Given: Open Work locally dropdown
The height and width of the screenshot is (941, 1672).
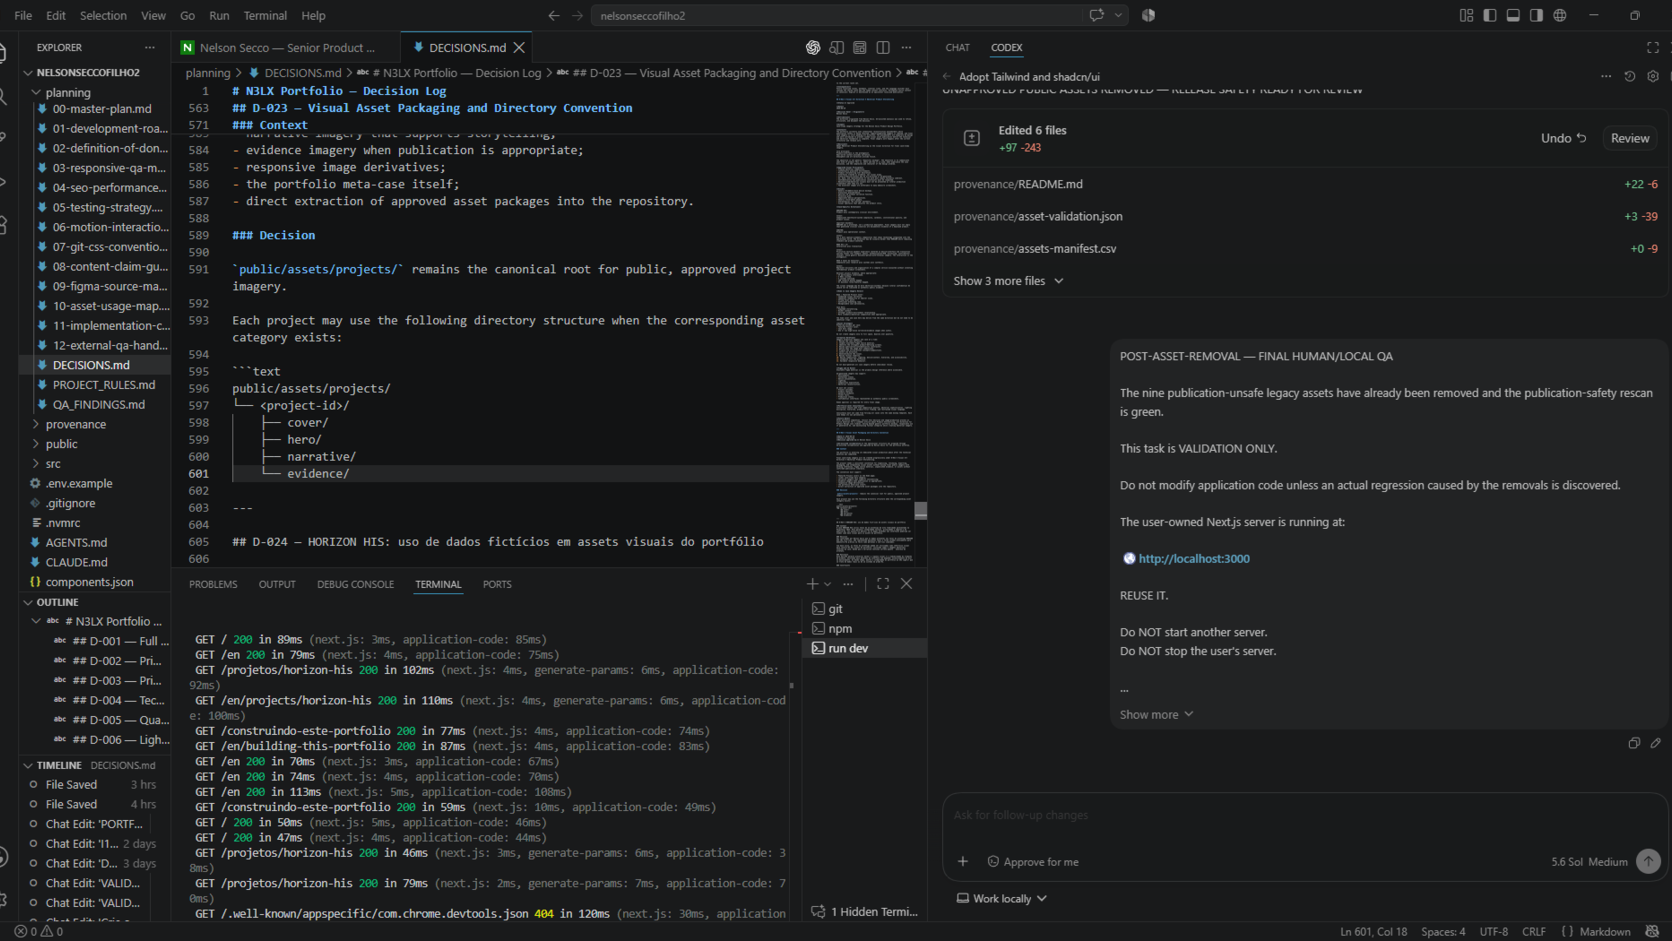Looking at the screenshot, I should pyautogui.click(x=1002, y=899).
